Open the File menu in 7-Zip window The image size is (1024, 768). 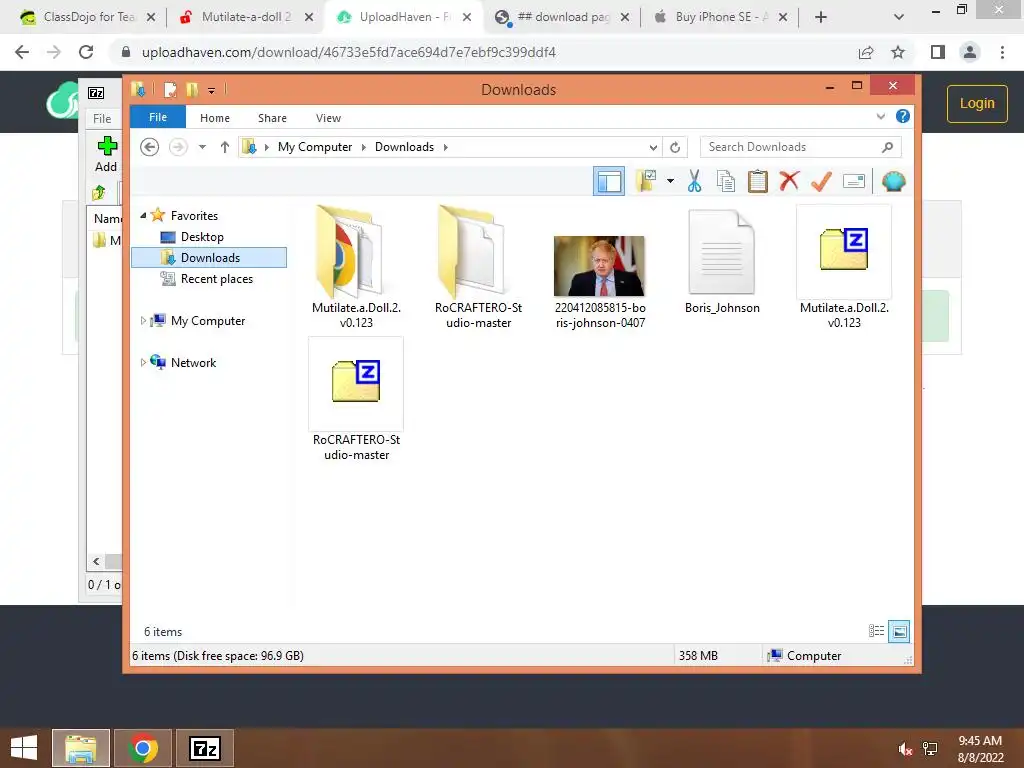tap(102, 118)
